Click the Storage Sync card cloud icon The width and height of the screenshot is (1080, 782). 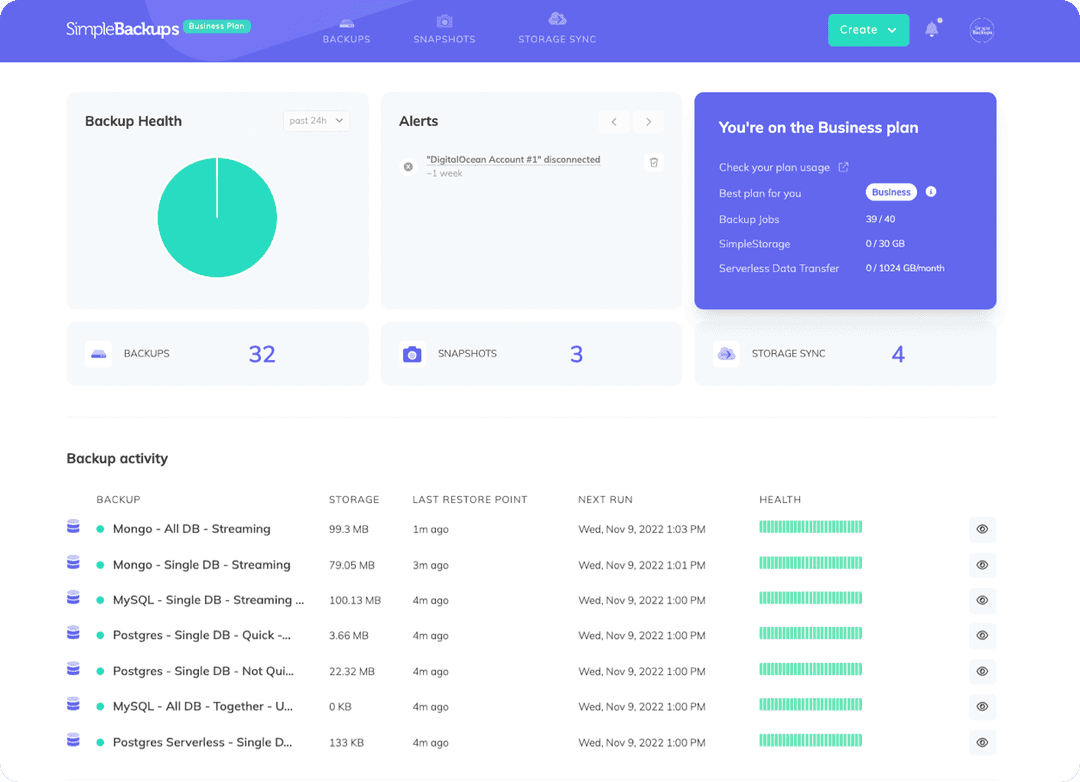(726, 354)
